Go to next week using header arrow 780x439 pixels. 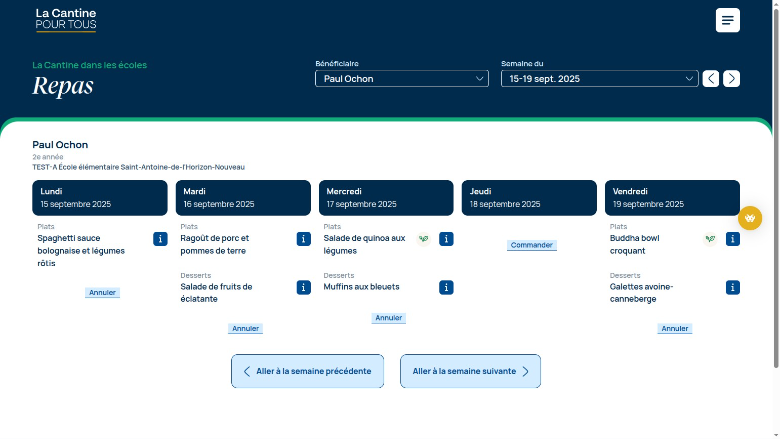(732, 79)
